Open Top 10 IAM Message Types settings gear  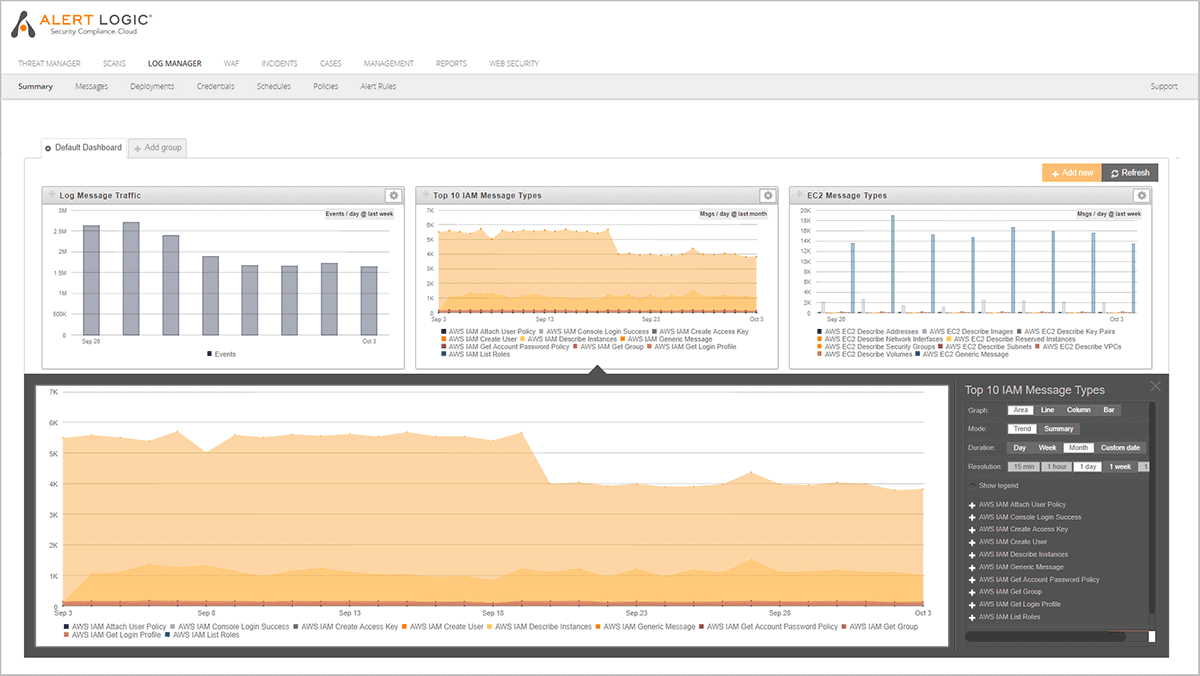(x=767, y=195)
